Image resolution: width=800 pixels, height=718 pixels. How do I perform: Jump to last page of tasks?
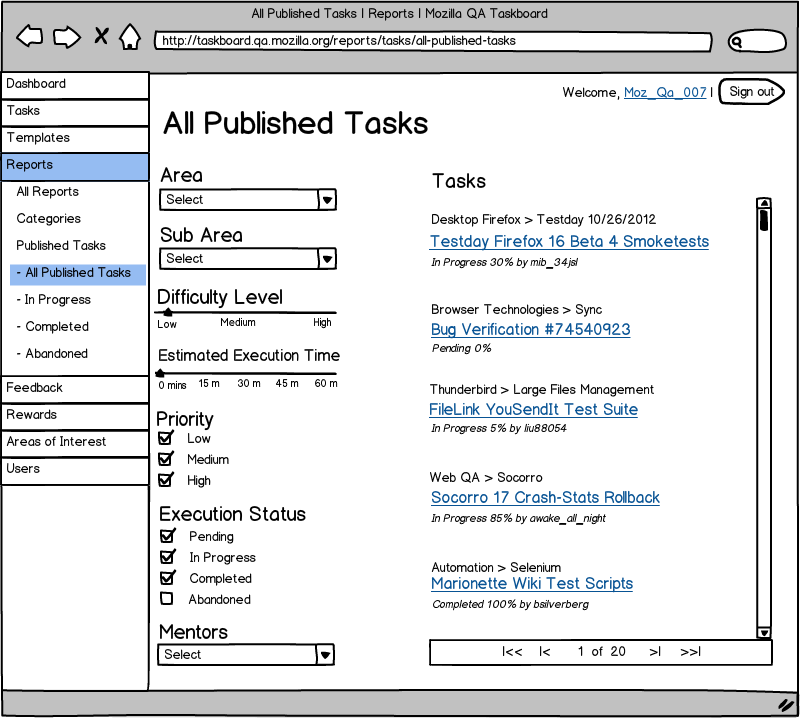[x=691, y=652]
